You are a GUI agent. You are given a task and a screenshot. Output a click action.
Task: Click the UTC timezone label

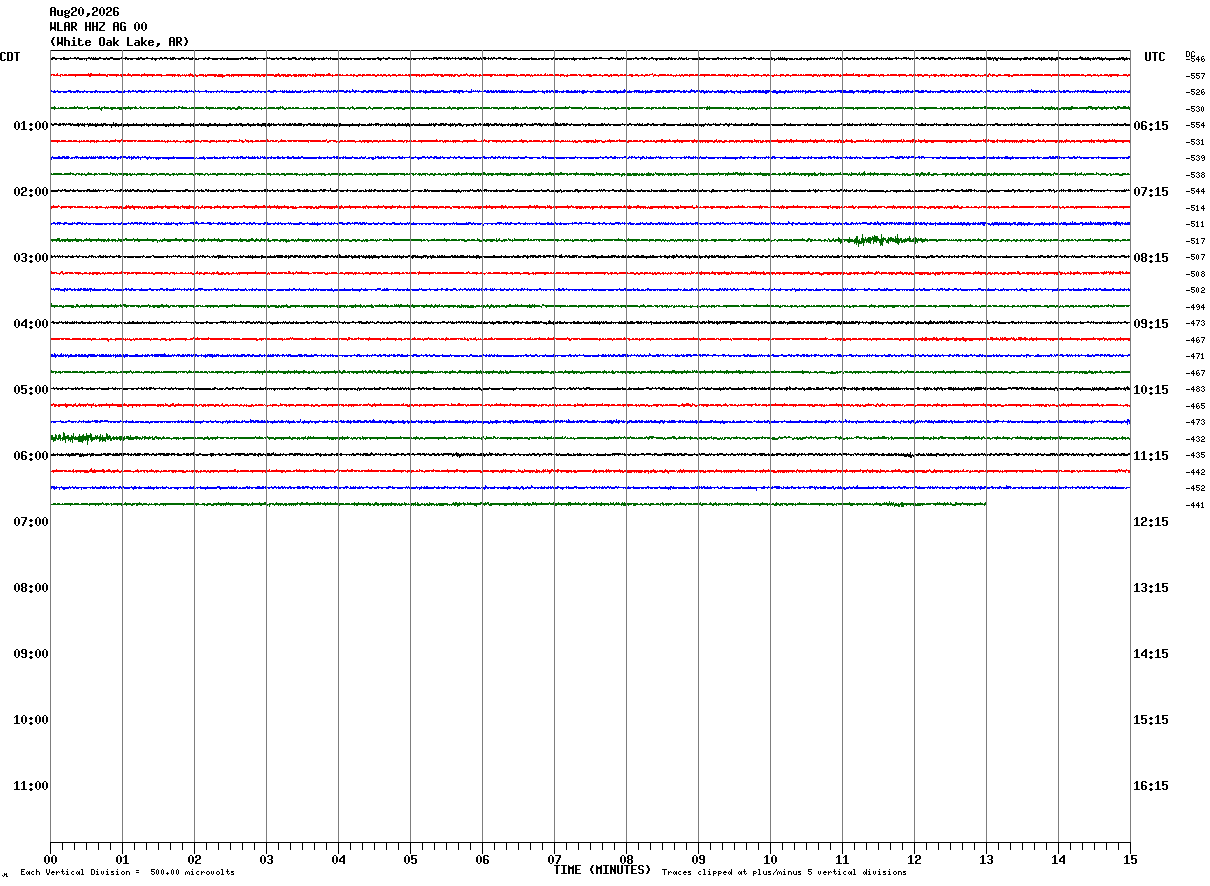[x=1155, y=57]
